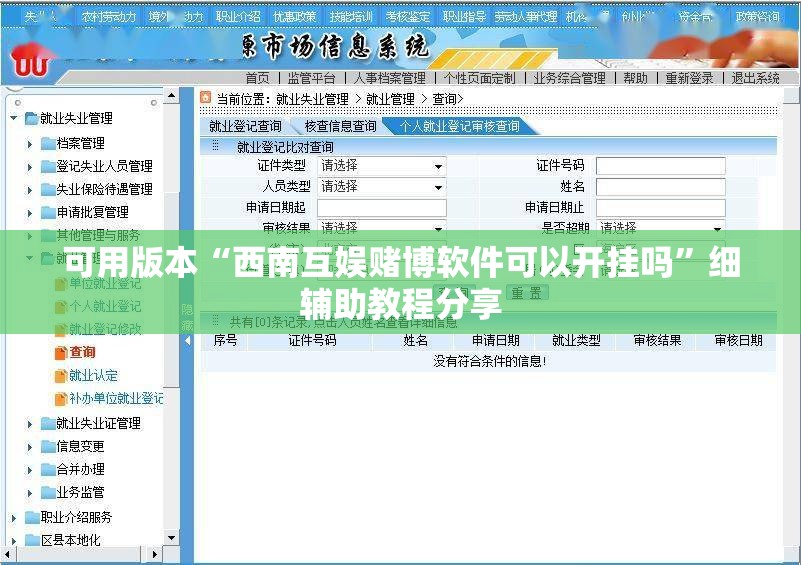Click the 区县本地化 folder icon
This screenshot has width=801, height=565.
tap(32, 540)
